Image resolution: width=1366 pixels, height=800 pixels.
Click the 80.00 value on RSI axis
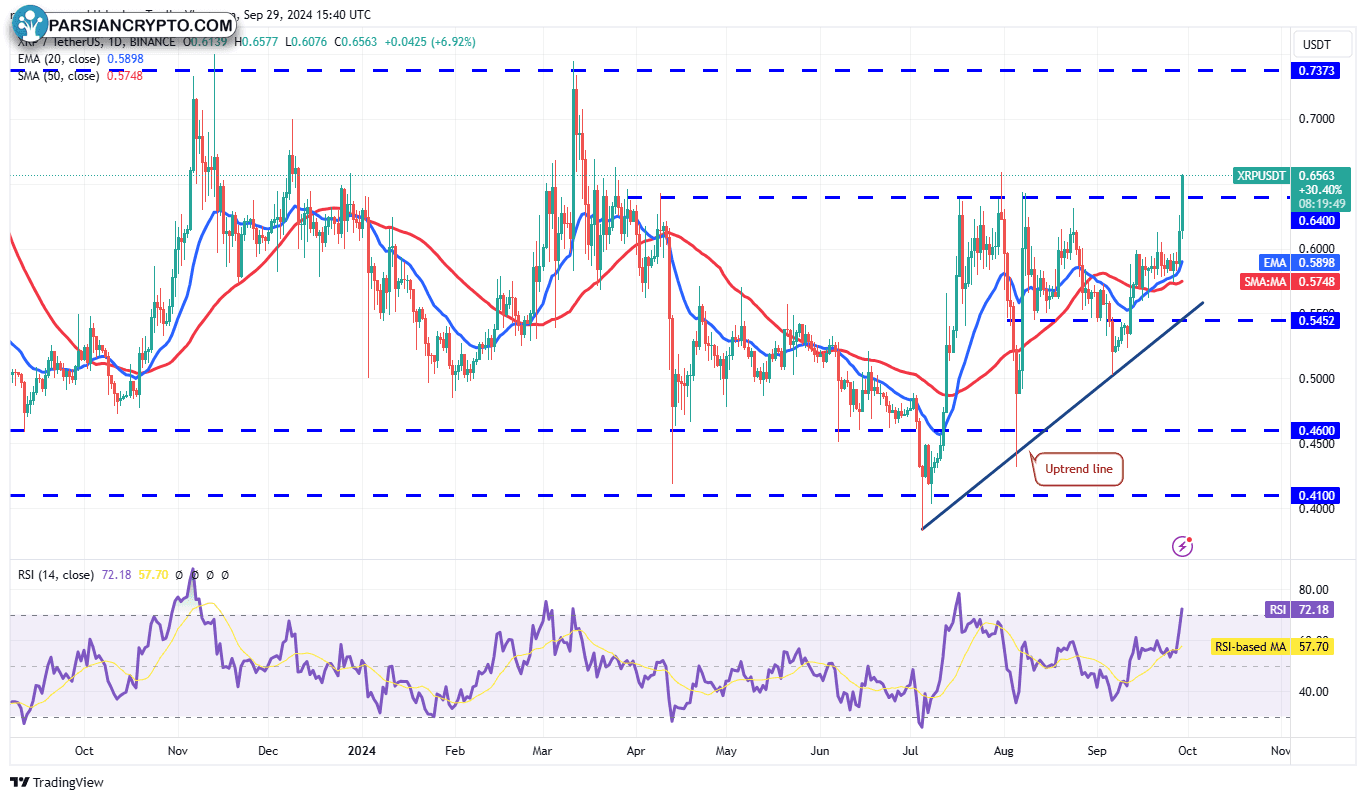1314,589
